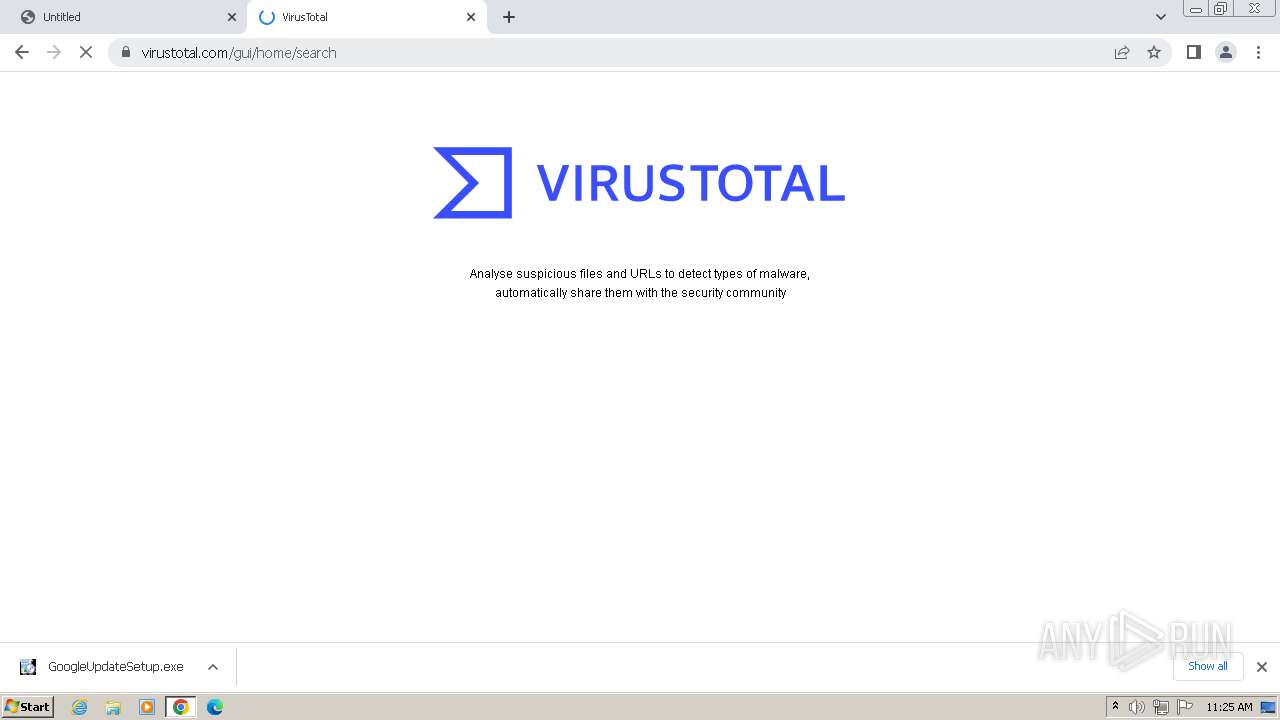The height and width of the screenshot is (720, 1280).
Task: Expand GoogleUpdateSetup.exe download options chevron
Action: [x=213, y=667]
